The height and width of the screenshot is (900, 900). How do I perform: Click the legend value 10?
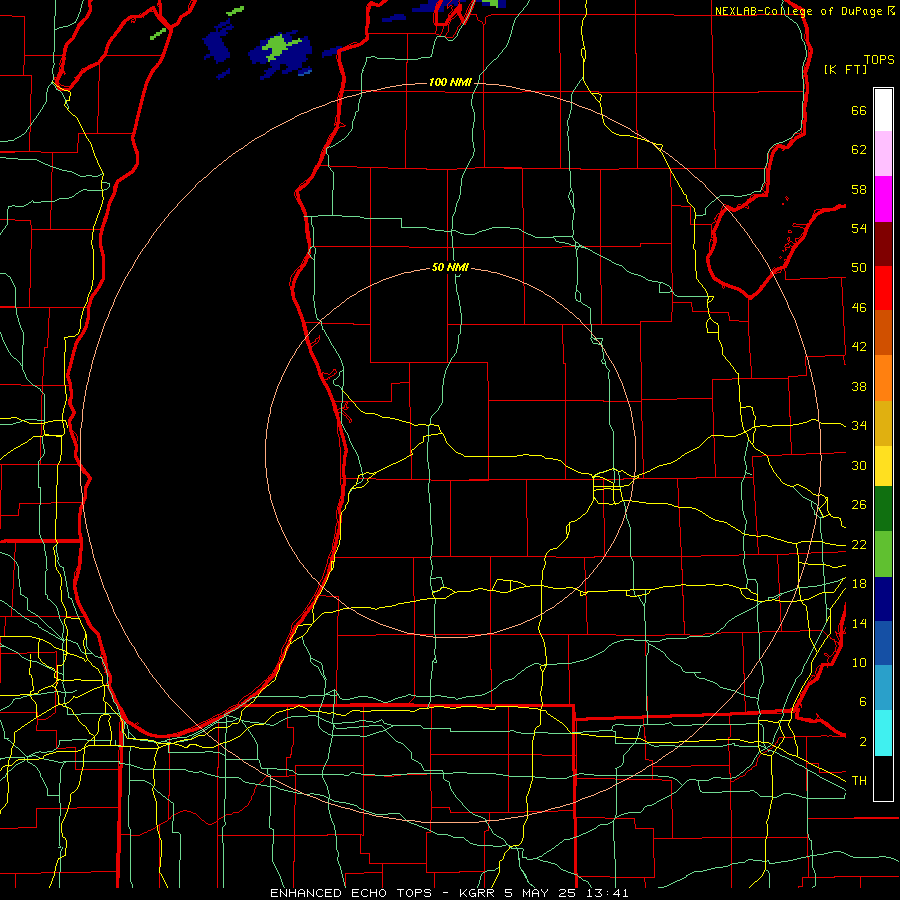click(x=859, y=663)
